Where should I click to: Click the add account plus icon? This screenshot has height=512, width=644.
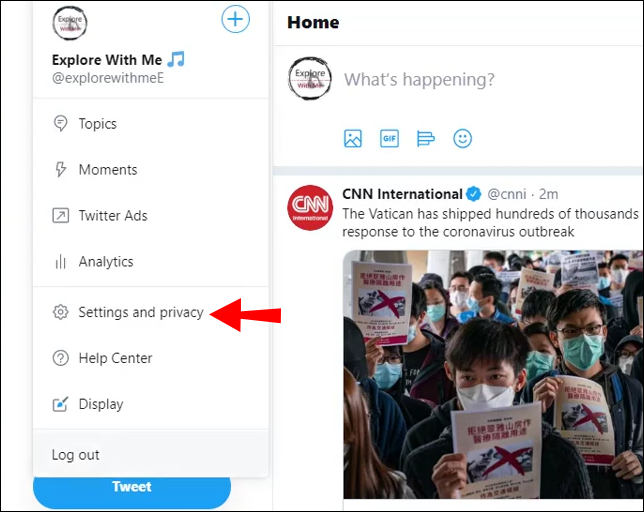[235, 18]
